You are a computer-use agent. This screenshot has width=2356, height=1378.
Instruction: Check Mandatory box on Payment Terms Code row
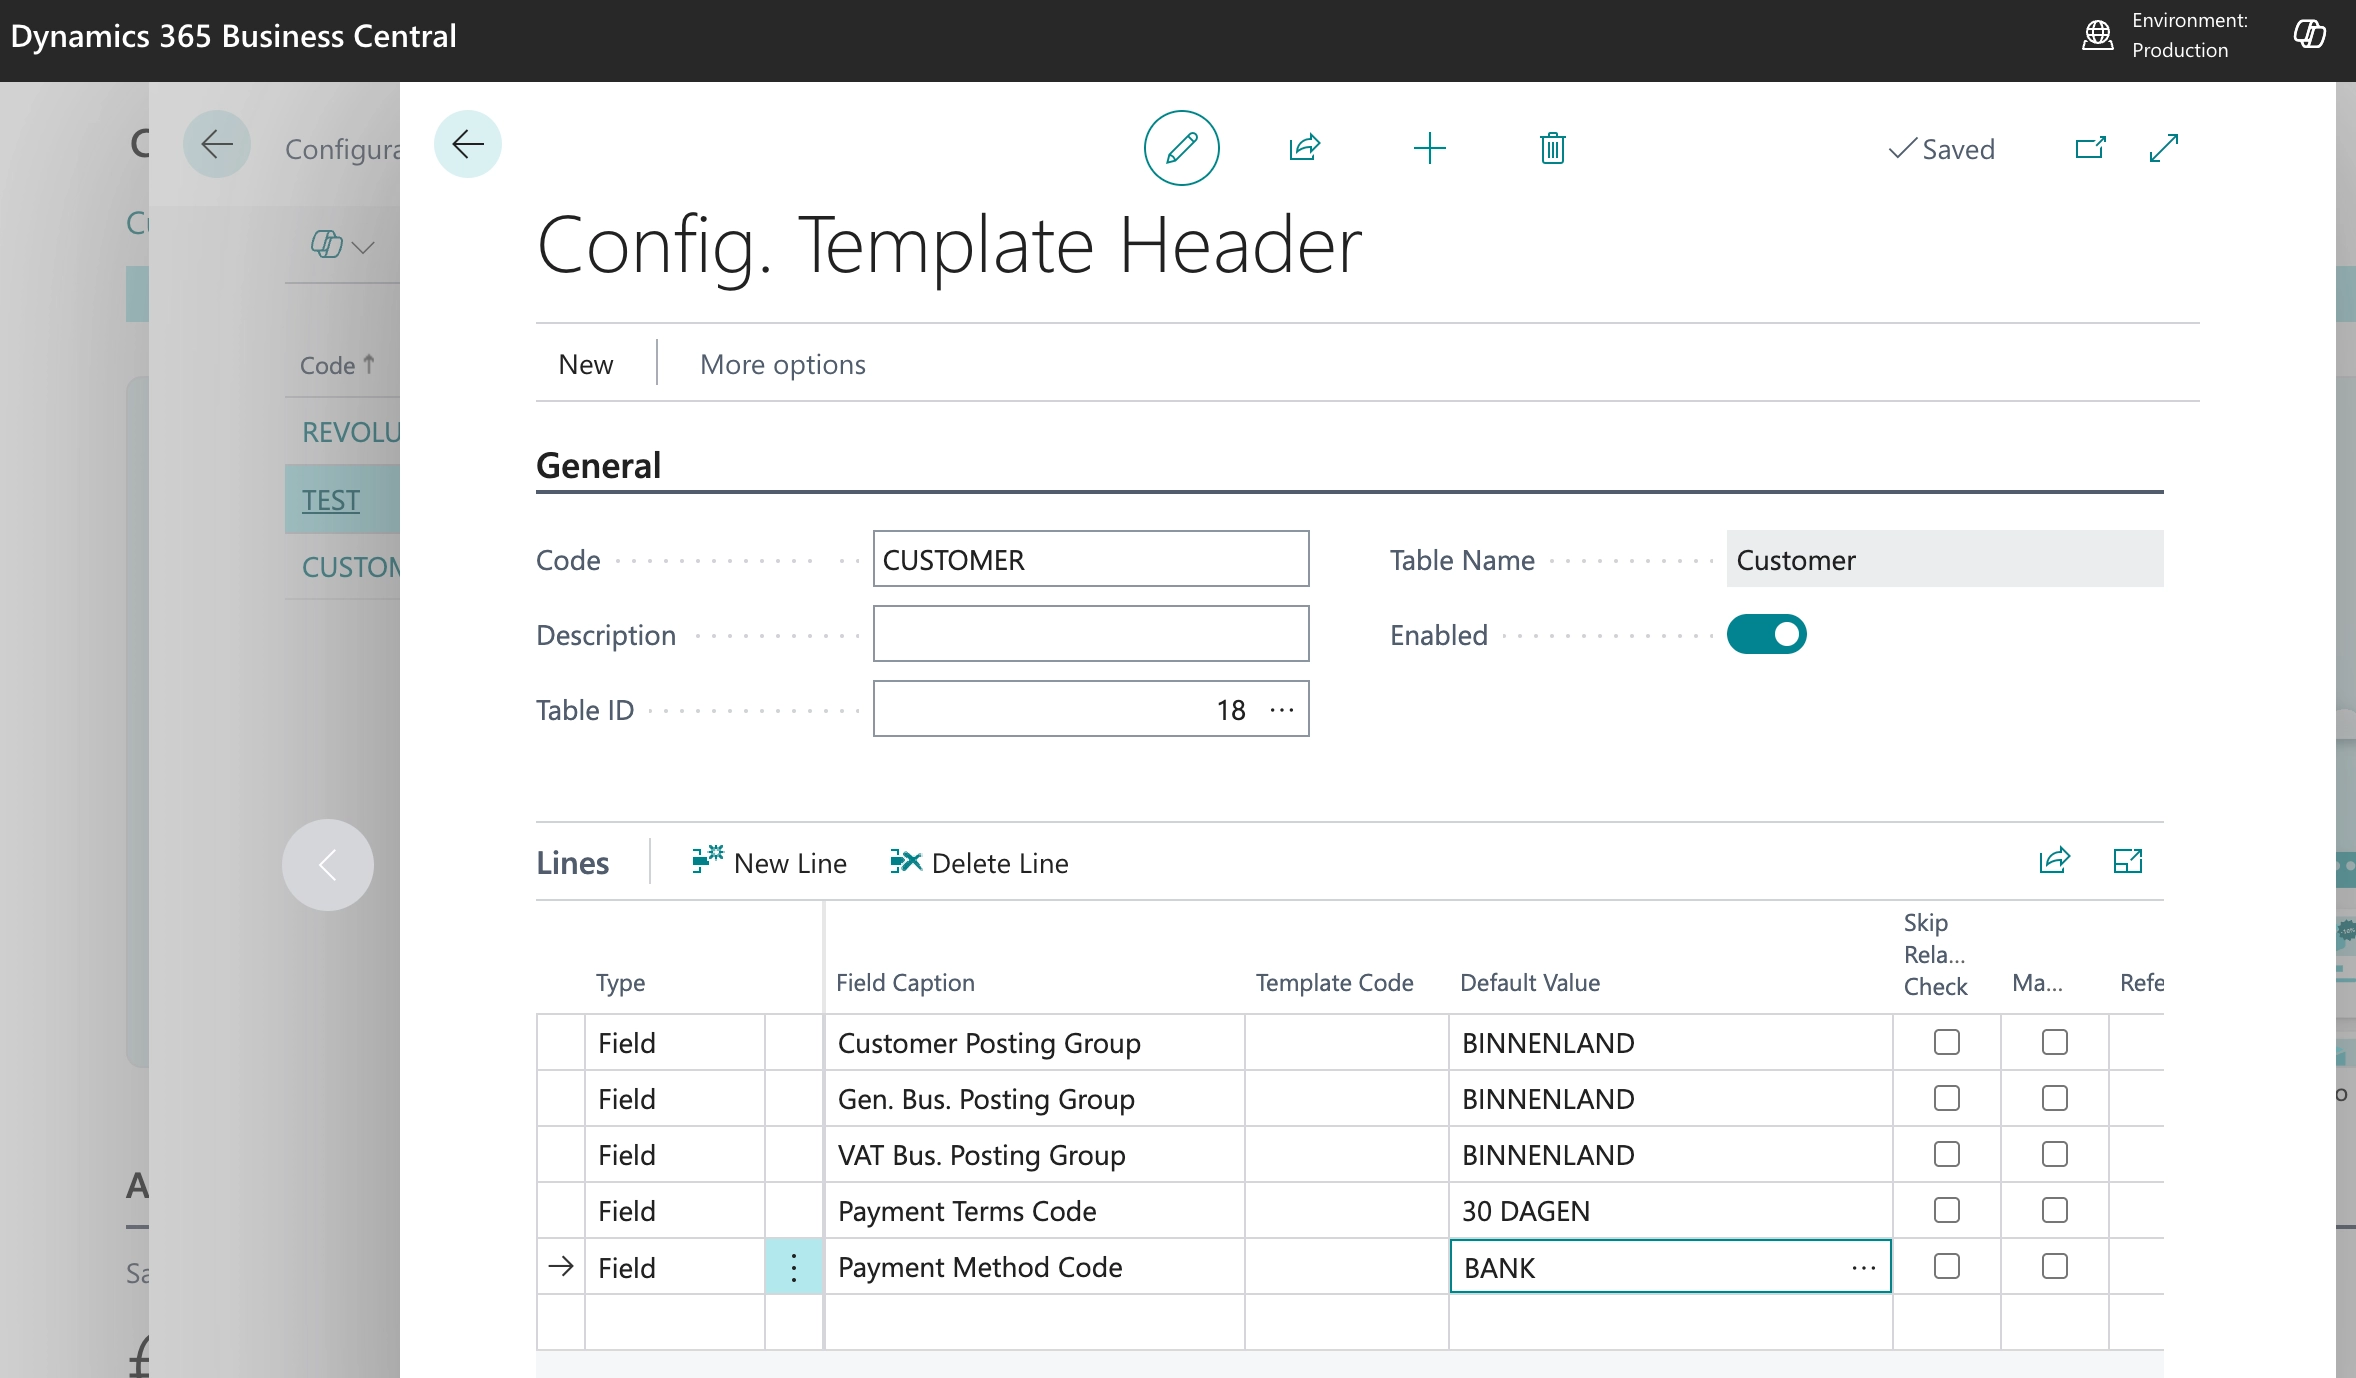pyautogui.click(x=2054, y=1210)
